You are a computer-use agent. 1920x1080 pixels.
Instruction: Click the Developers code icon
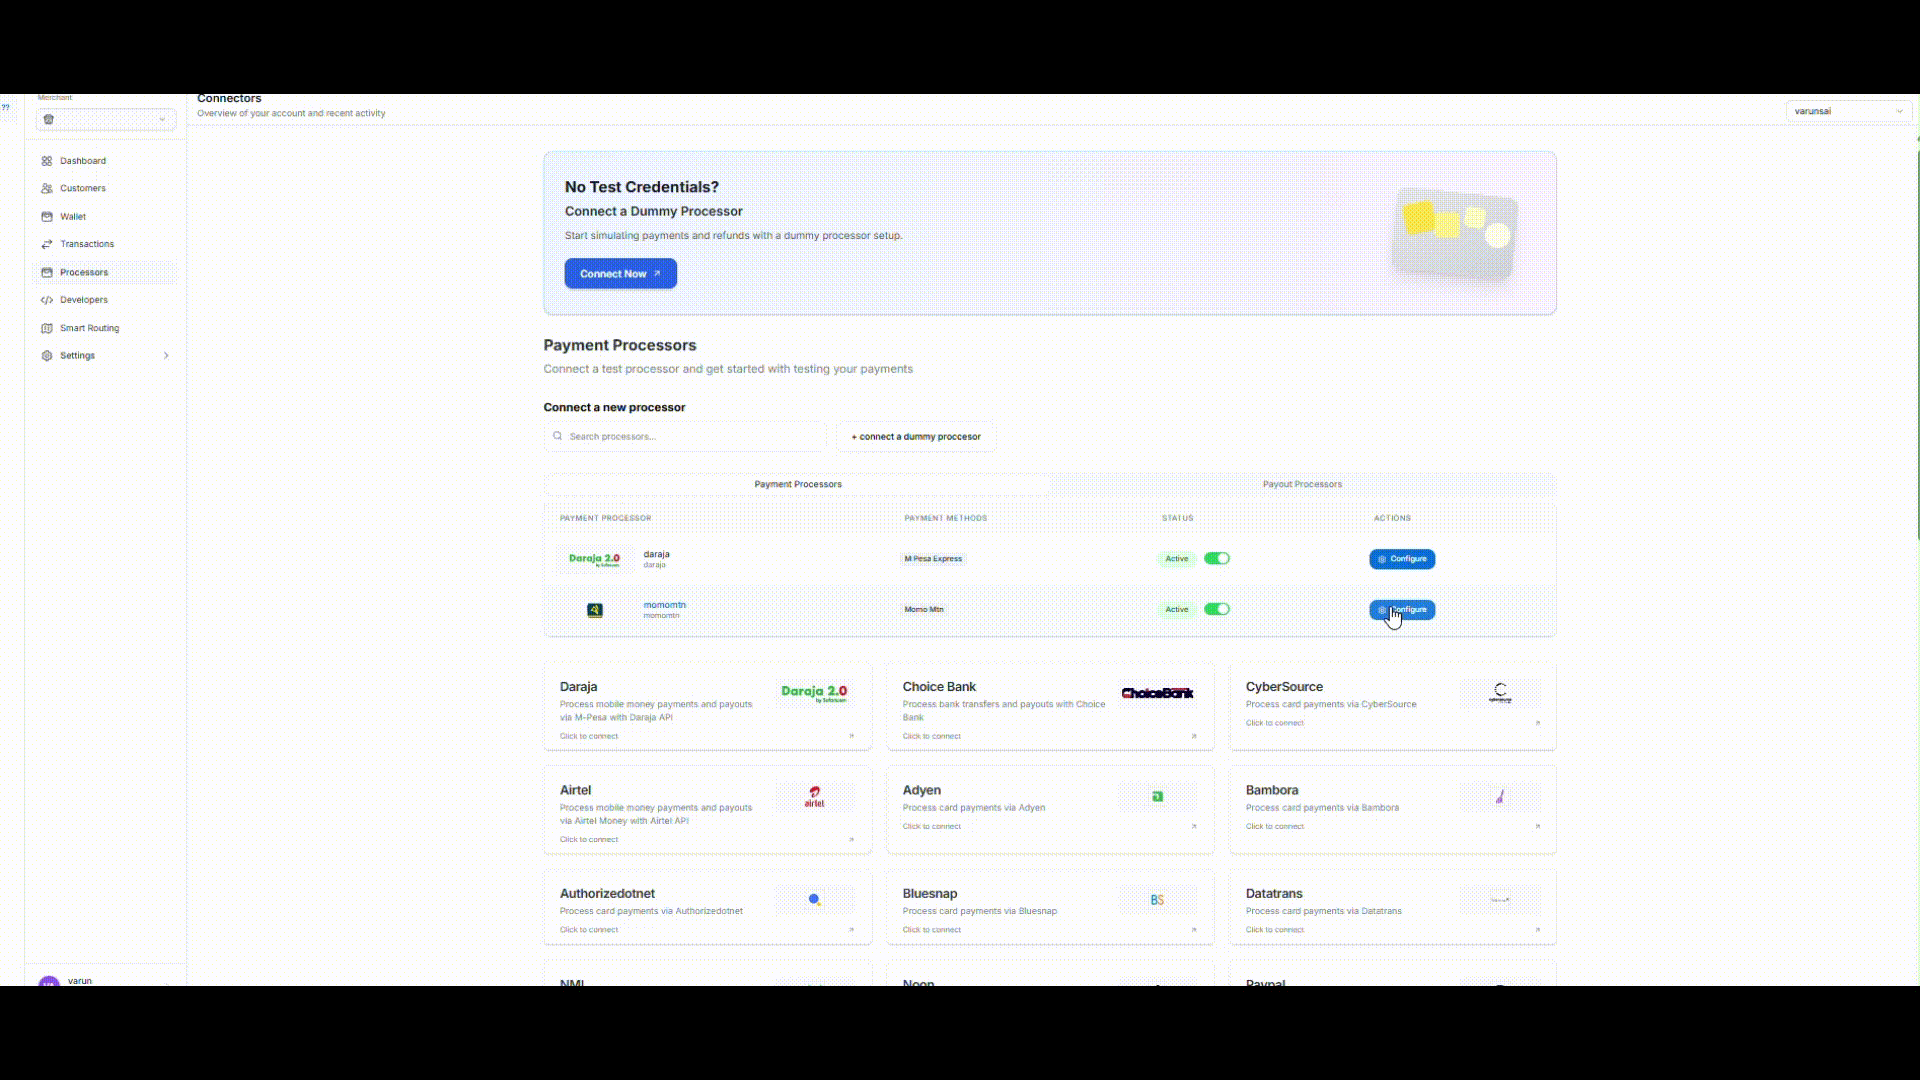[47, 300]
